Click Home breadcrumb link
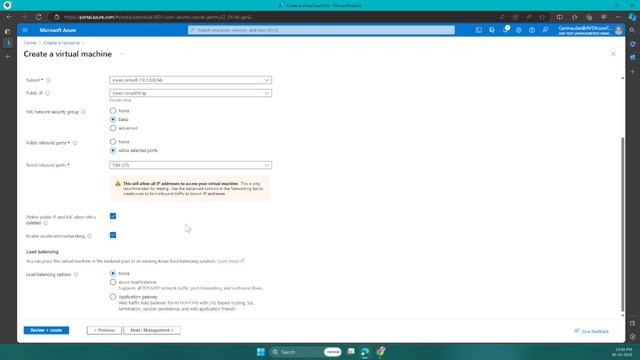This screenshot has height=360, width=640. click(30, 43)
